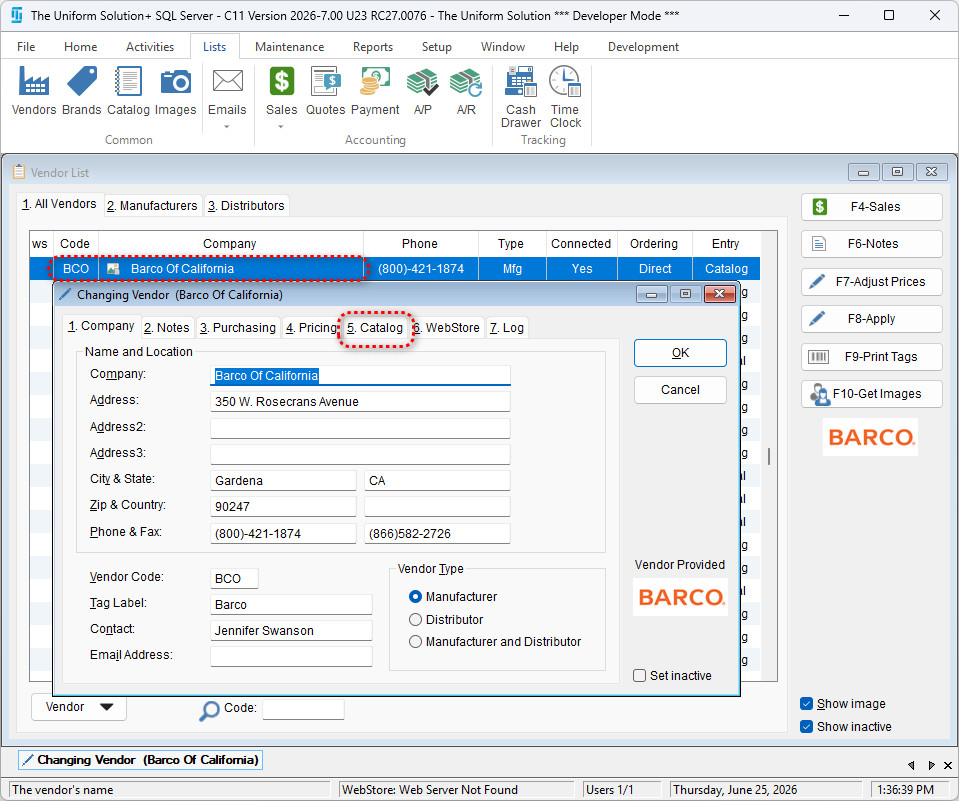The width and height of the screenshot is (959, 801).
Task: Click the F7-Adjust Prices button
Action: pyautogui.click(x=872, y=282)
